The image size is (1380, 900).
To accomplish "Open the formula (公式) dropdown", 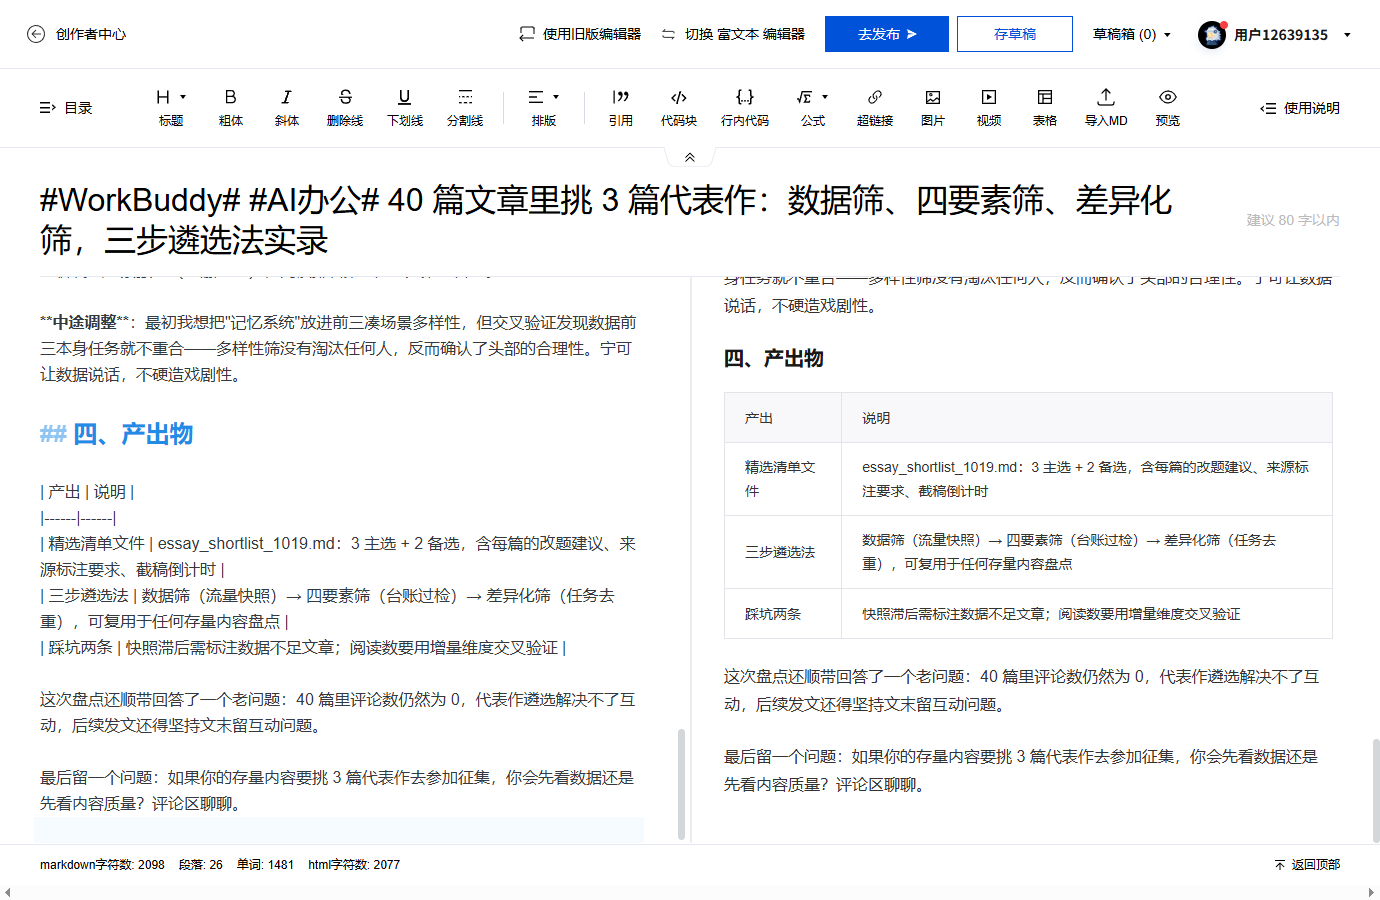I will pos(813,107).
